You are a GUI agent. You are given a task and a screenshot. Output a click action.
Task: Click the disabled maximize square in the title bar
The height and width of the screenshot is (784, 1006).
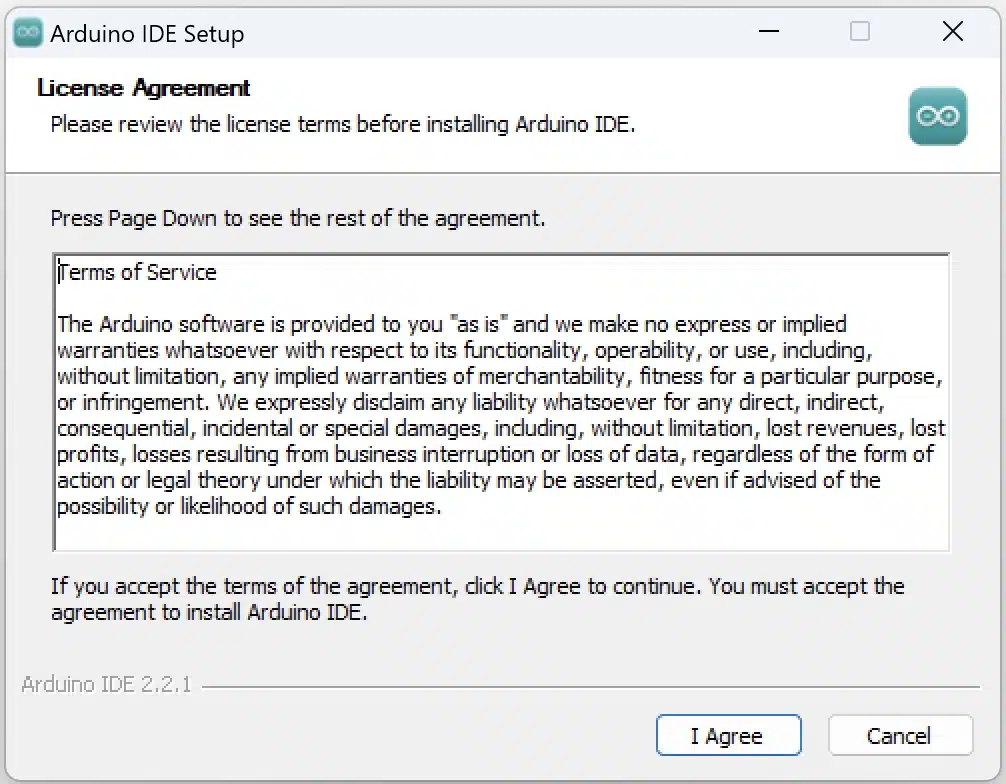click(x=859, y=32)
